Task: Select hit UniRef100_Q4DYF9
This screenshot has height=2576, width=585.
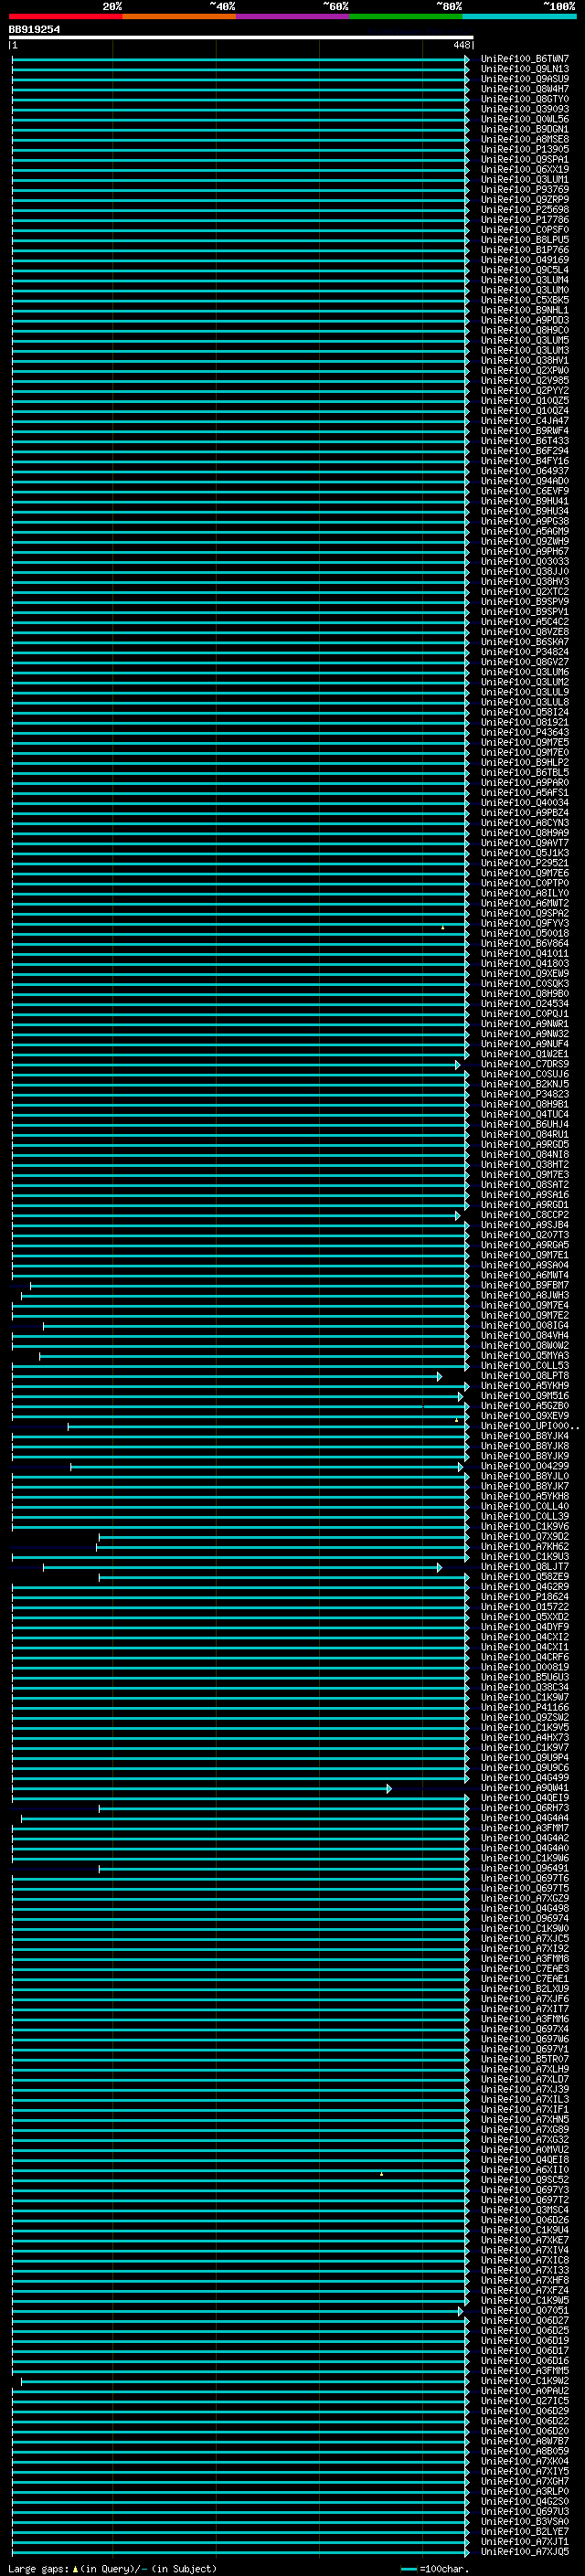Action: click(524, 1627)
